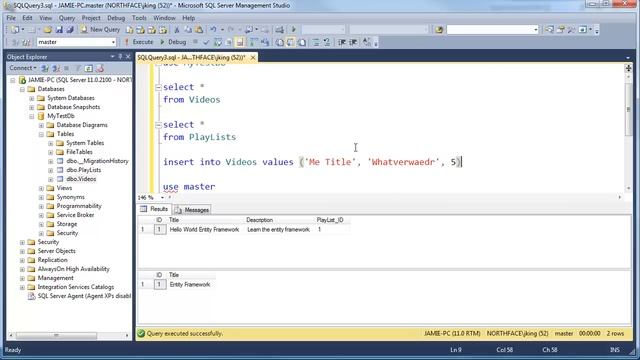Image resolution: width=640 pixels, height=360 pixels.
Task: Execute the current query
Action: (138, 42)
